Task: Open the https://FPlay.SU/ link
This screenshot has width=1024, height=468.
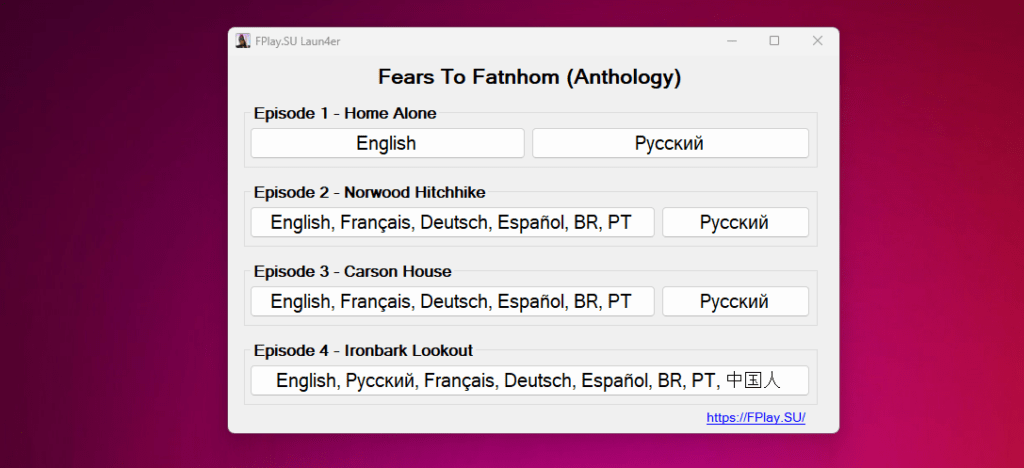Action: (755, 418)
